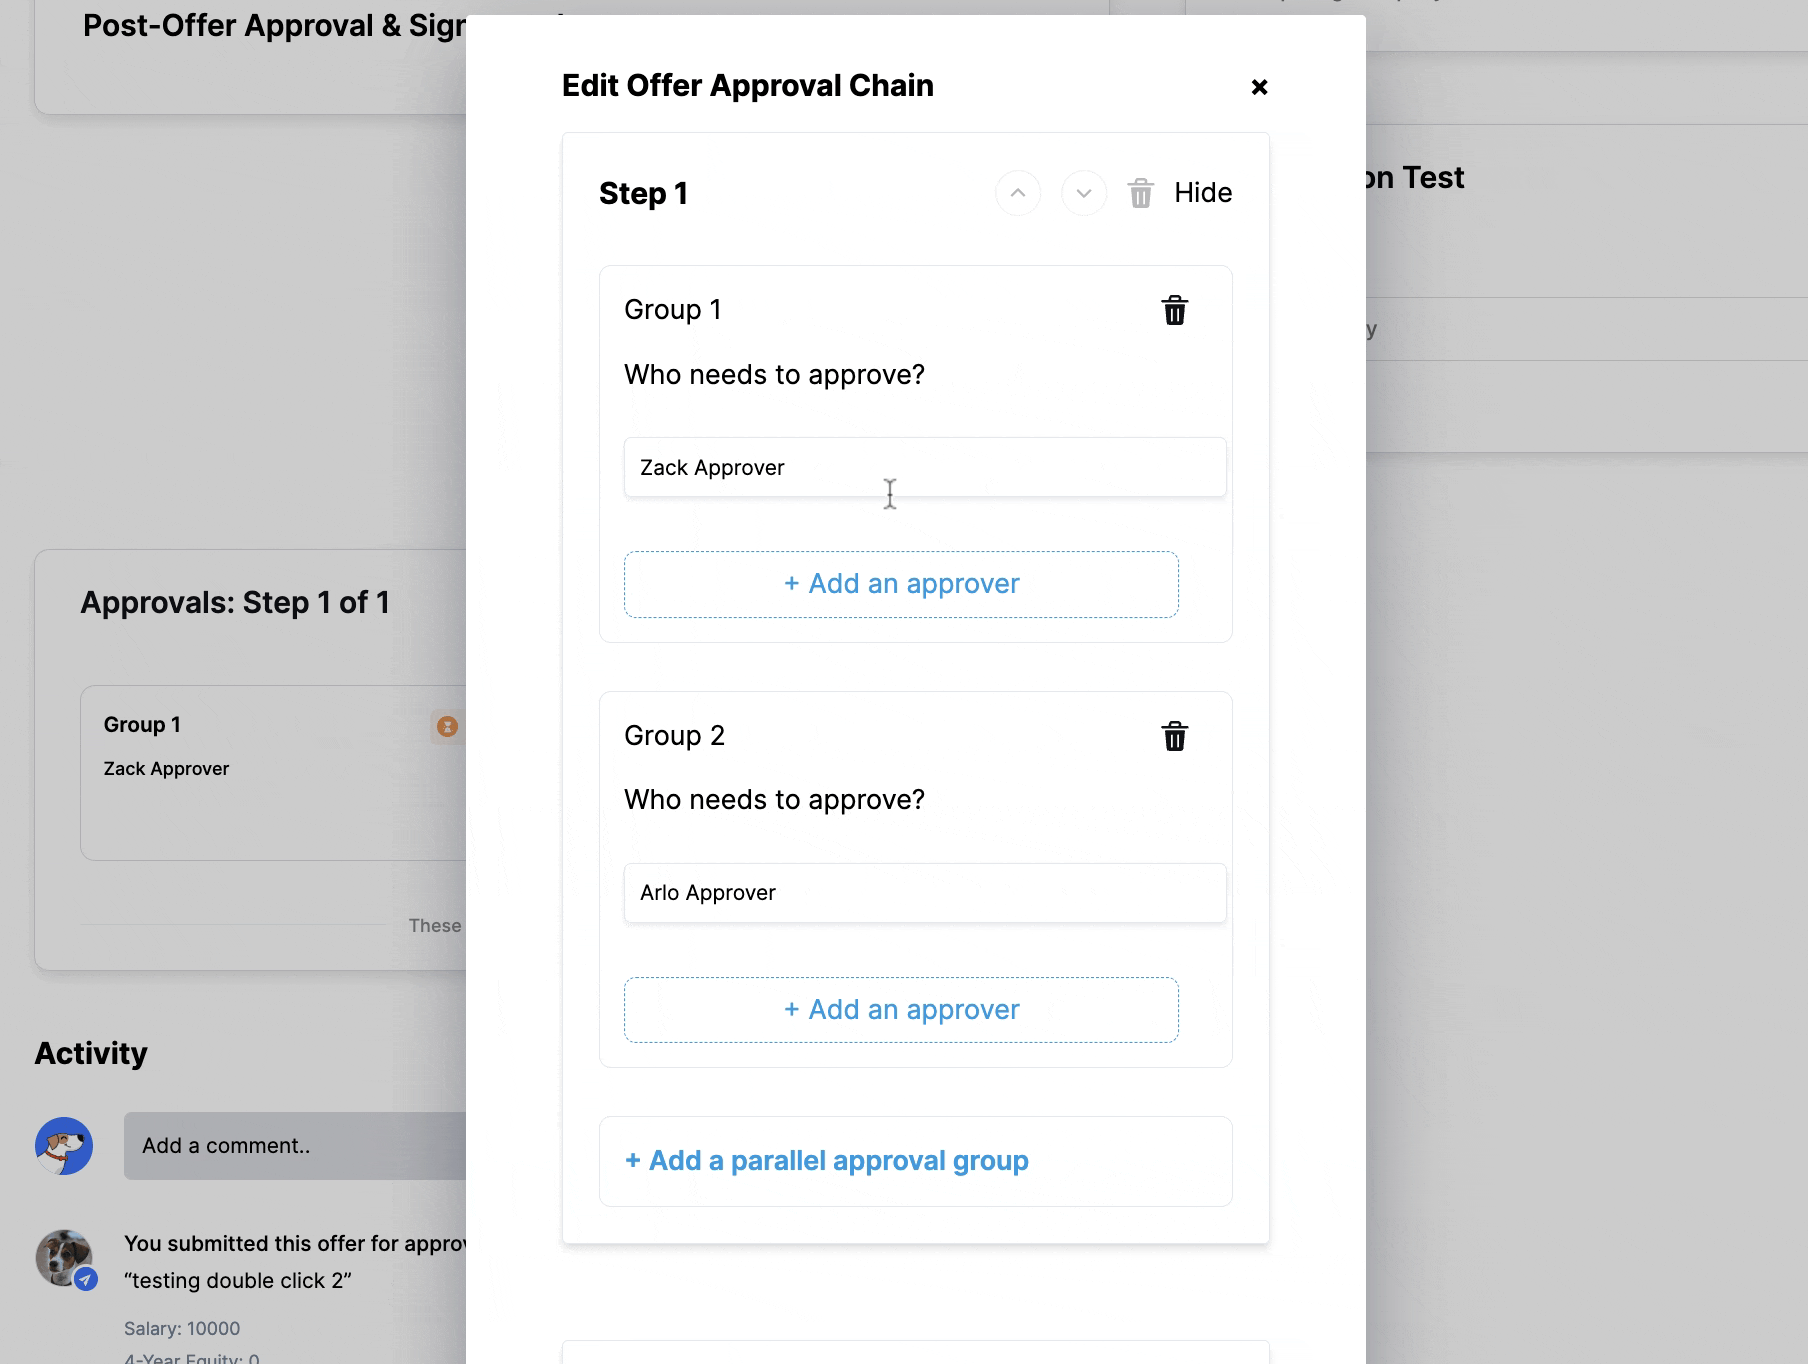Open the Zack Approver selector field
Viewport: 1808px width, 1364px height.
pos(925,467)
